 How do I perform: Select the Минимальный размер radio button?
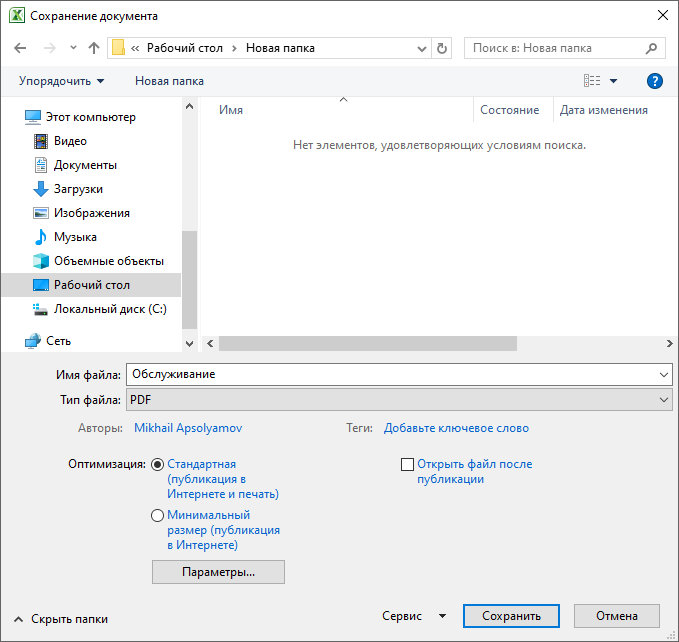point(158,516)
